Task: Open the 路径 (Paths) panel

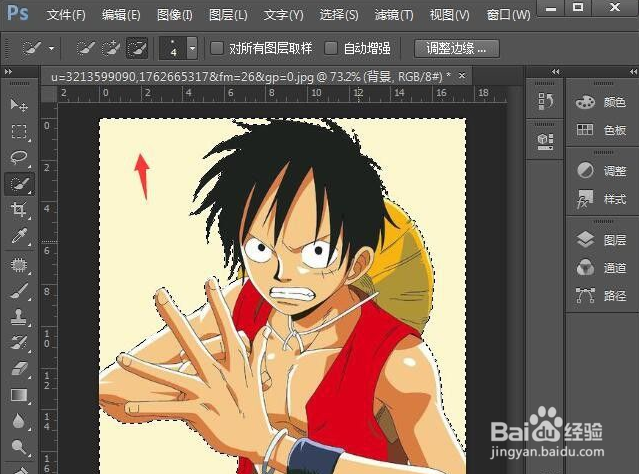Action: (x=601, y=295)
